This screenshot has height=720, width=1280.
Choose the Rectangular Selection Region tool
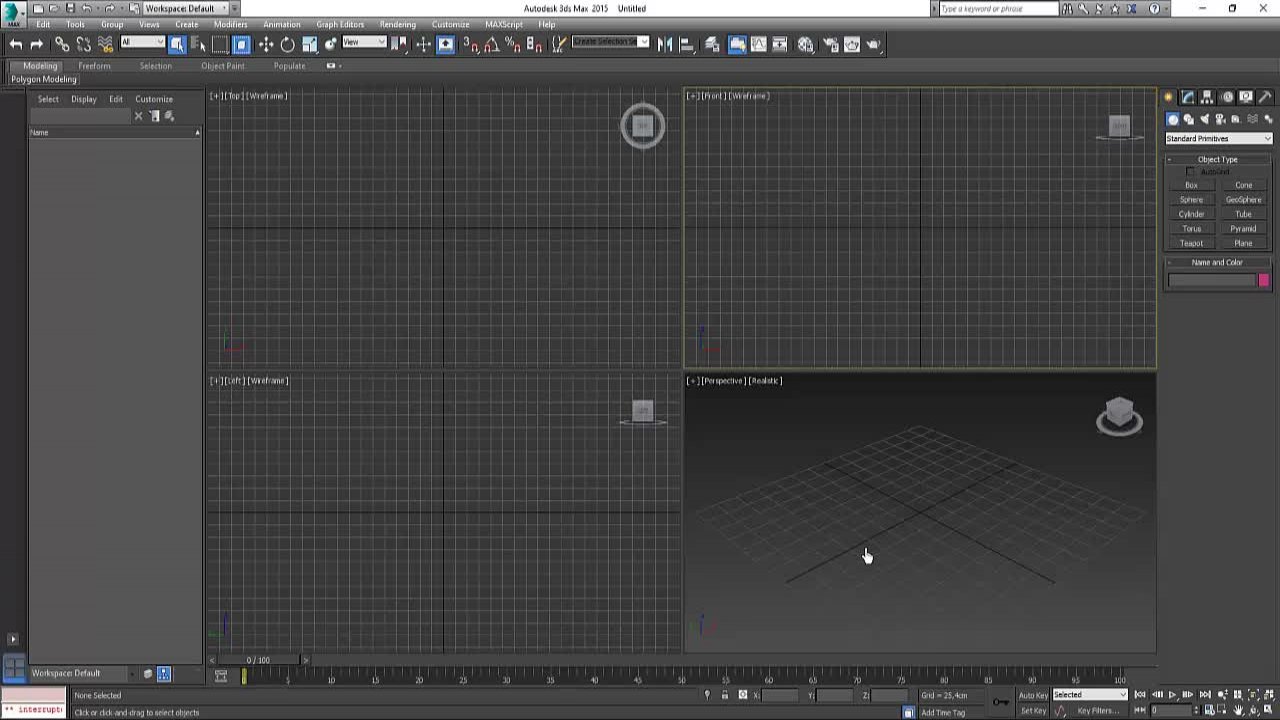220,44
